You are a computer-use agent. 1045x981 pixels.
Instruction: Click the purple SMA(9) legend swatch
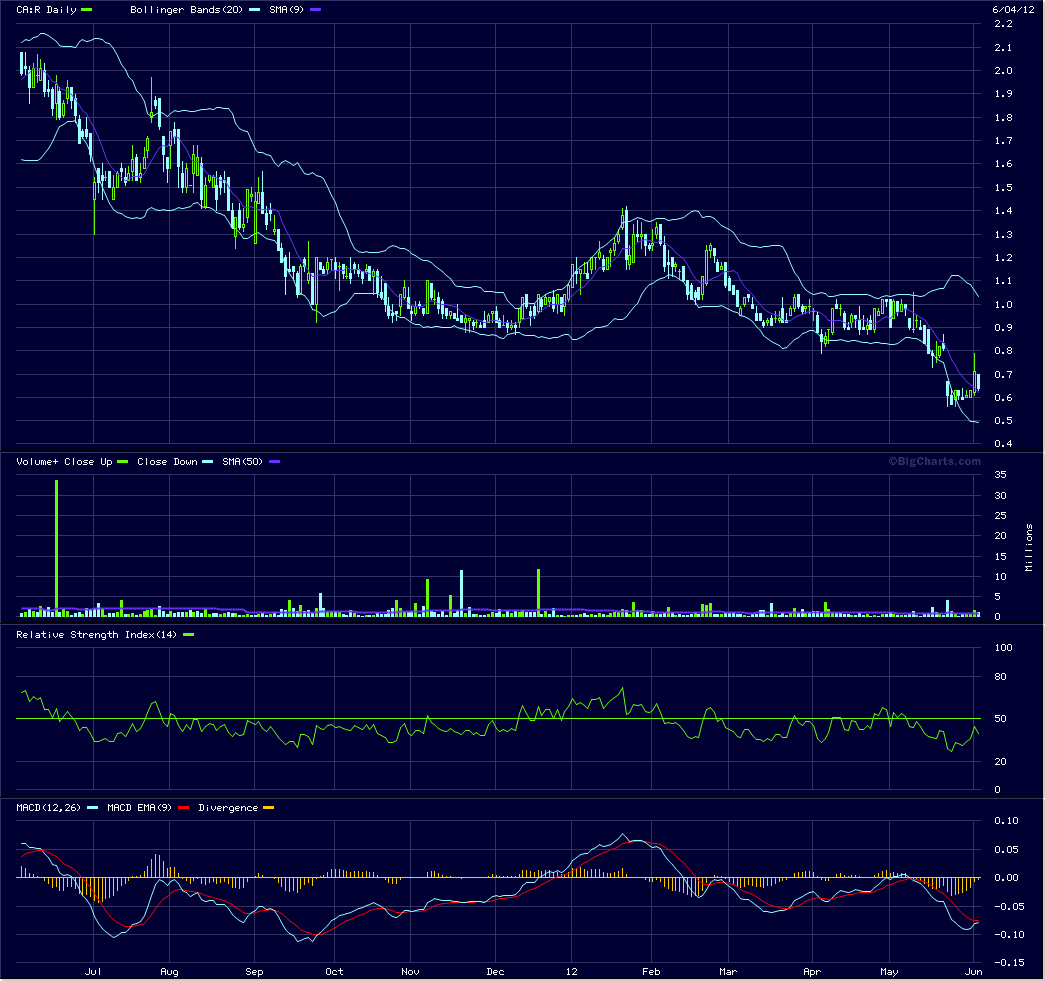(315, 10)
